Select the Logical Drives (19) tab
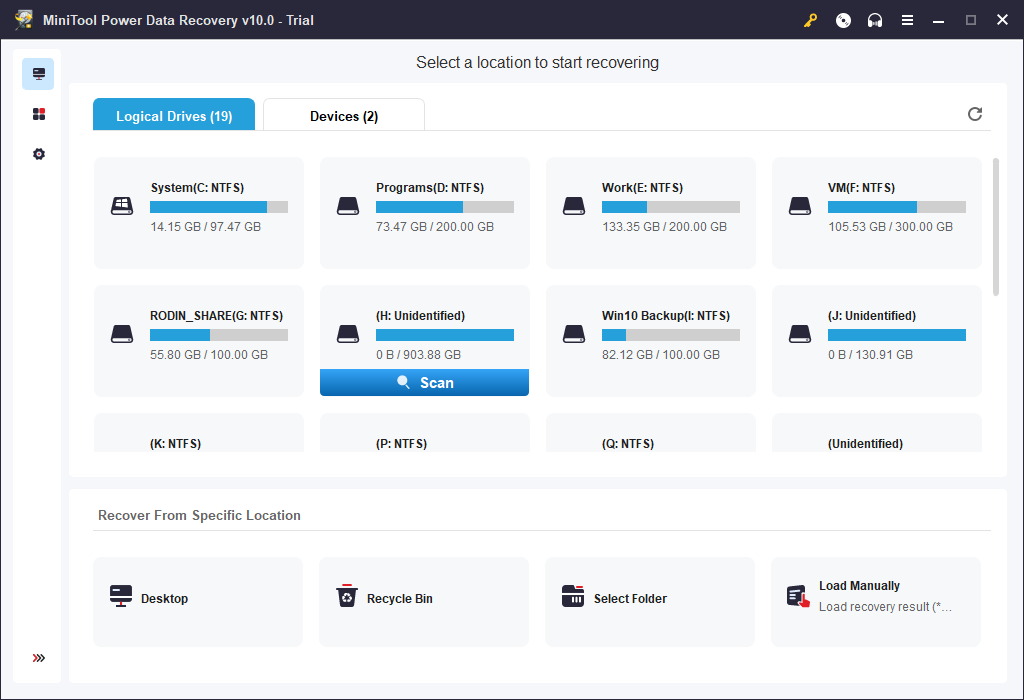The height and width of the screenshot is (700, 1024). click(x=174, y=116)
